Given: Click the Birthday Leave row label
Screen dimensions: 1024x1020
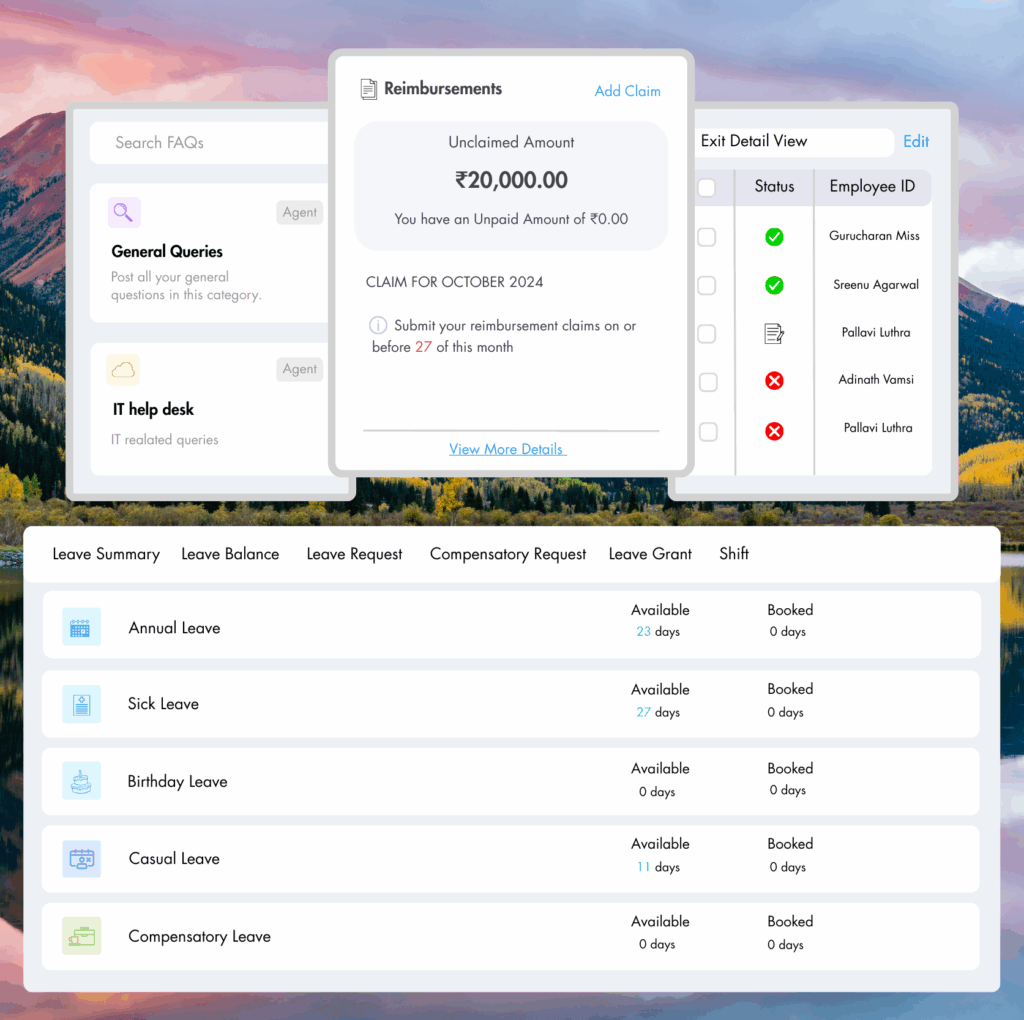Looking at the screenshot, I should coord(178,782).
